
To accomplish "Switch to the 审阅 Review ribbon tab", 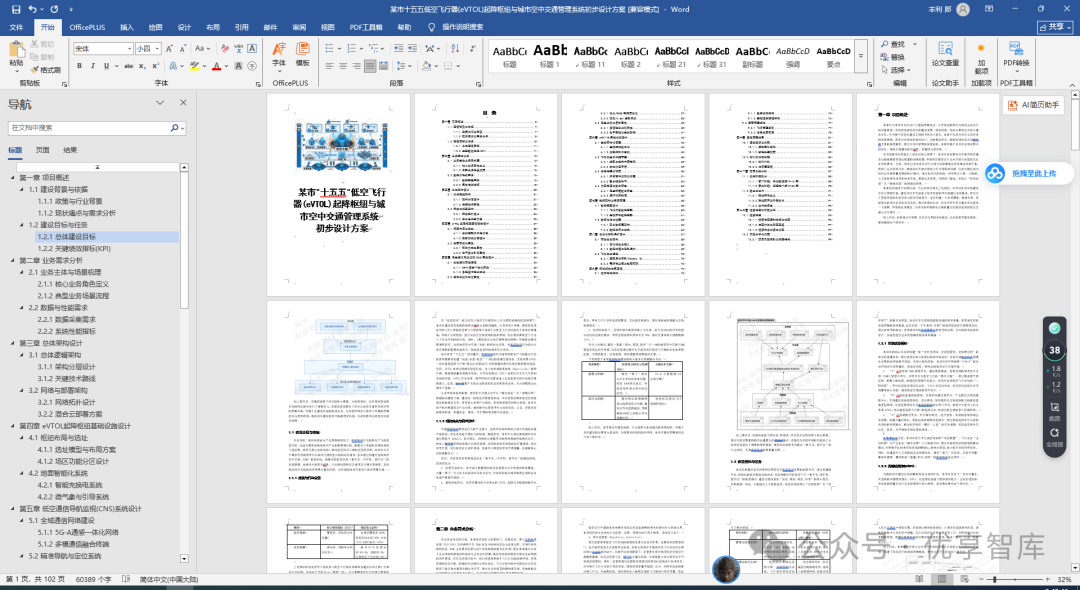I will pyautogui.click(x=299, y=28).
